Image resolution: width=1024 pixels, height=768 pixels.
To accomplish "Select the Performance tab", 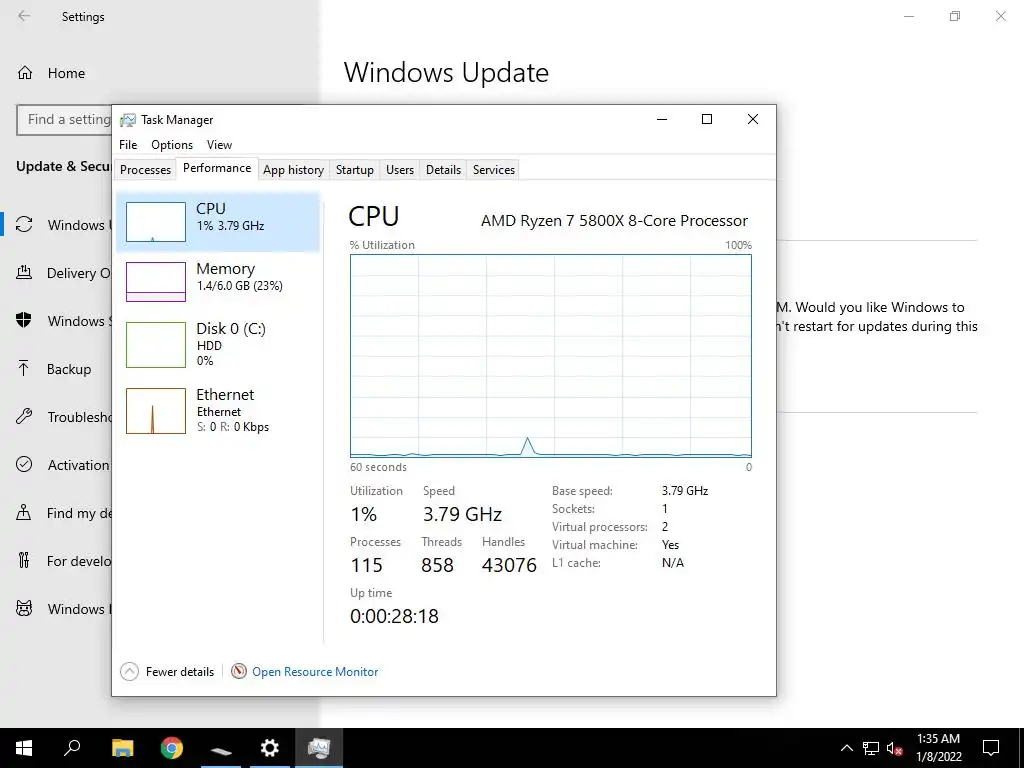I will pos(217,168).
